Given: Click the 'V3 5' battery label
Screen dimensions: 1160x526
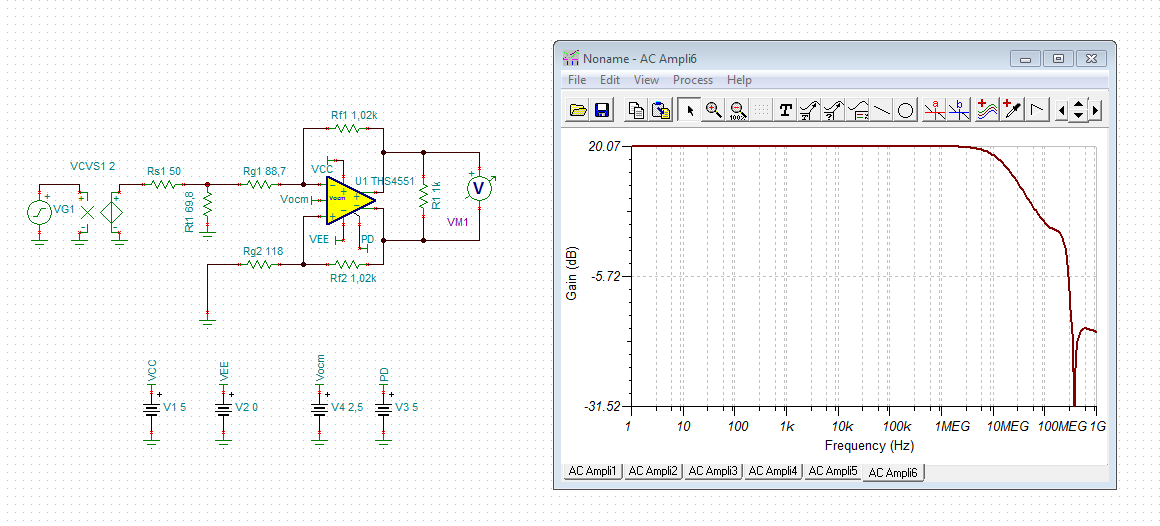Looking at the screenshot, I should pos(407,407).
